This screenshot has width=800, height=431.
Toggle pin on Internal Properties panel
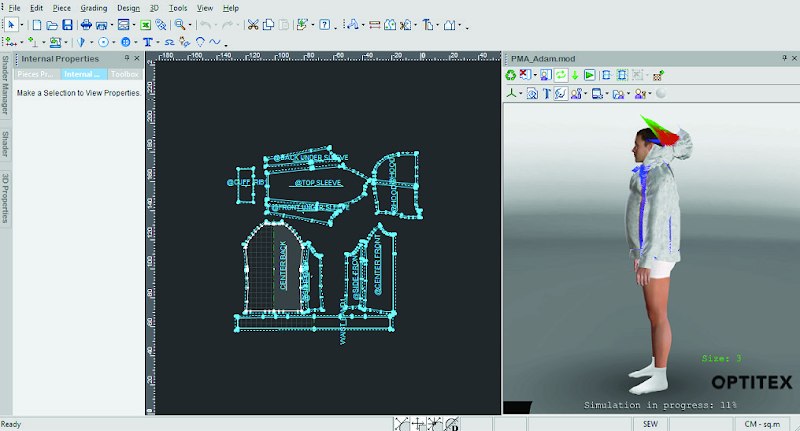point(128,59)
